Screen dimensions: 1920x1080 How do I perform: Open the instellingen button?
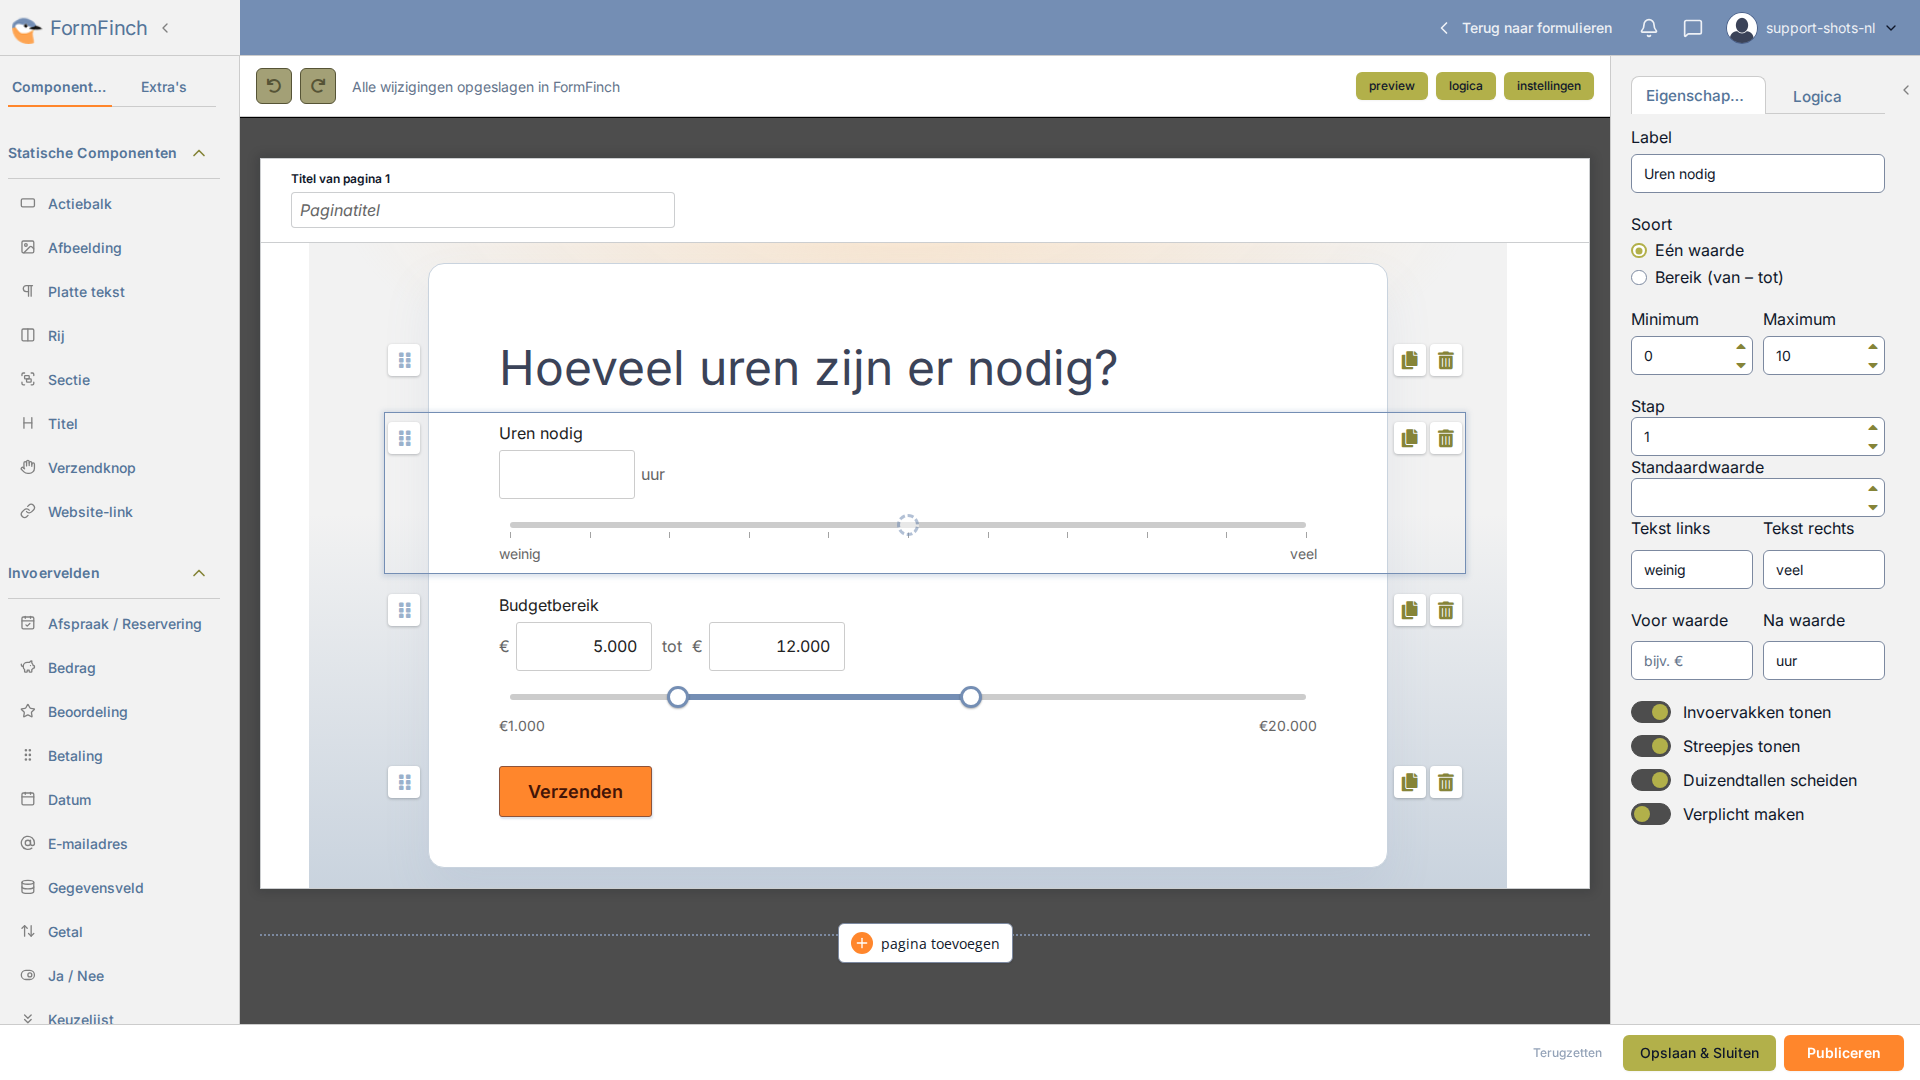[1549, 86]
